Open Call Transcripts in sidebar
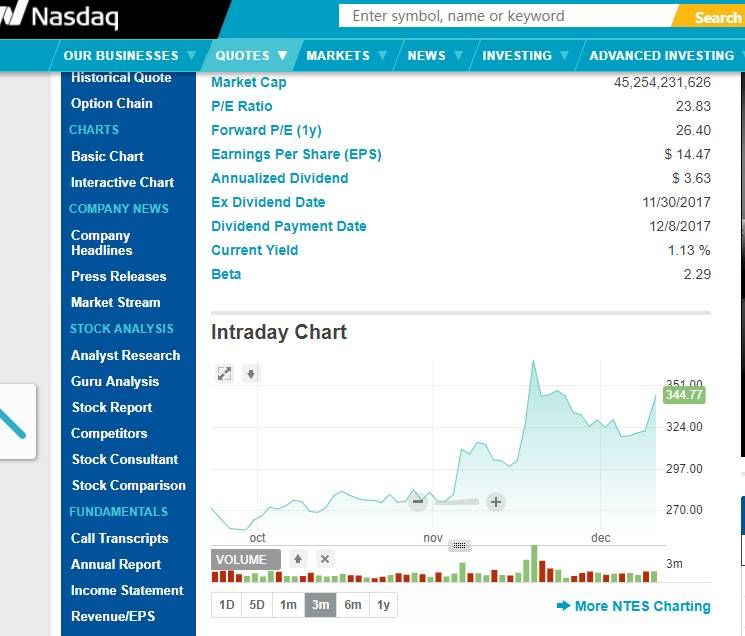Image resolution: width=745 pixels, height=636 pixels. coord(120,538)
